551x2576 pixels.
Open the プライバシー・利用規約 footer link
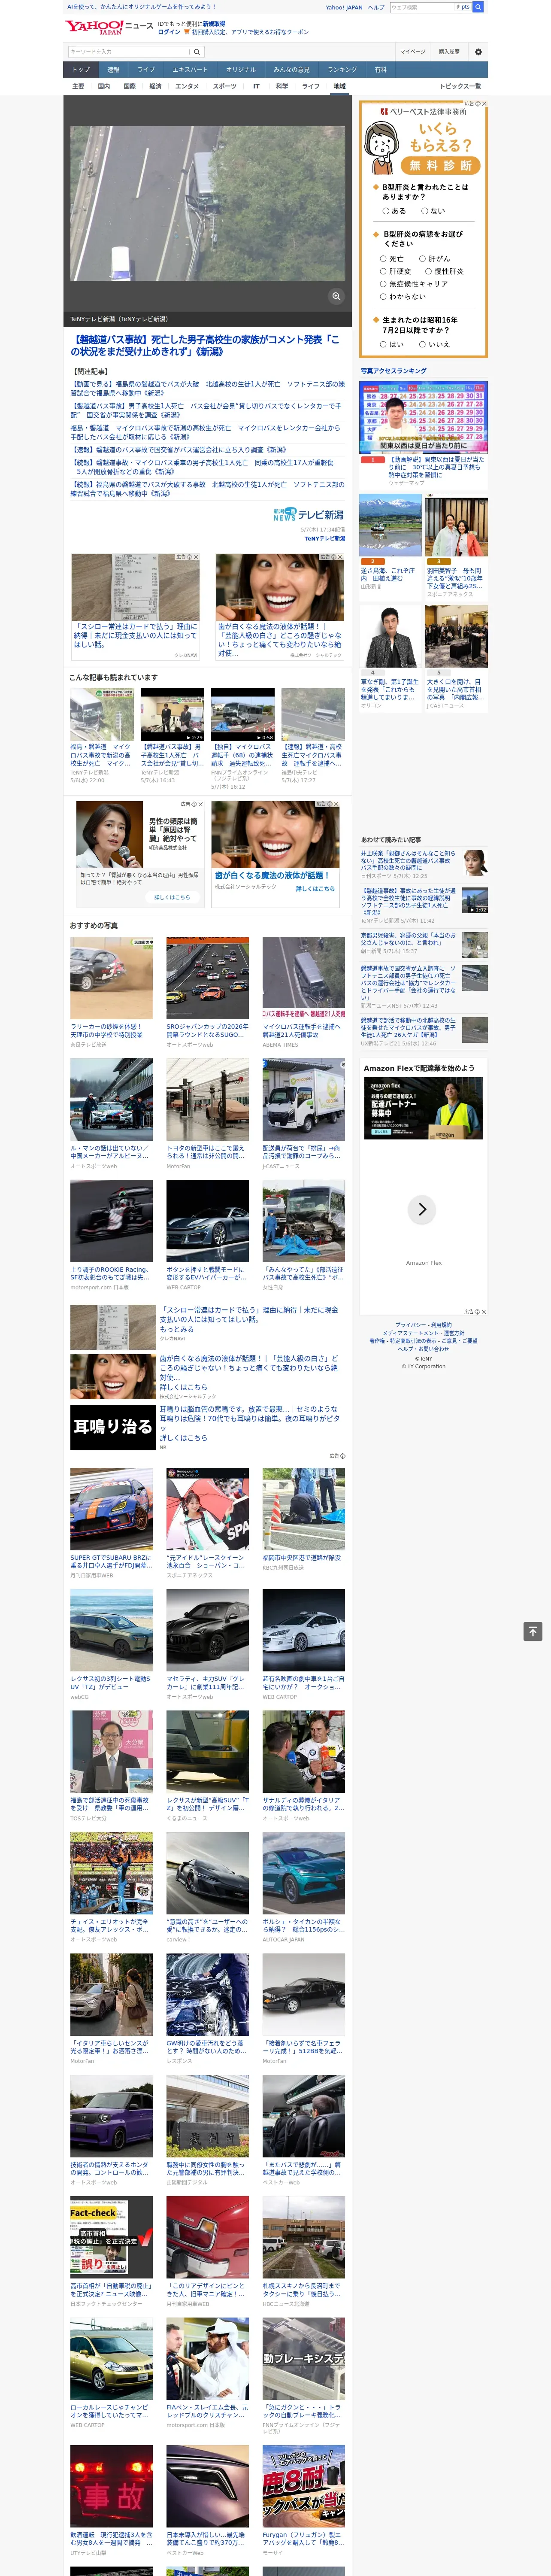tap(423, 1325)
